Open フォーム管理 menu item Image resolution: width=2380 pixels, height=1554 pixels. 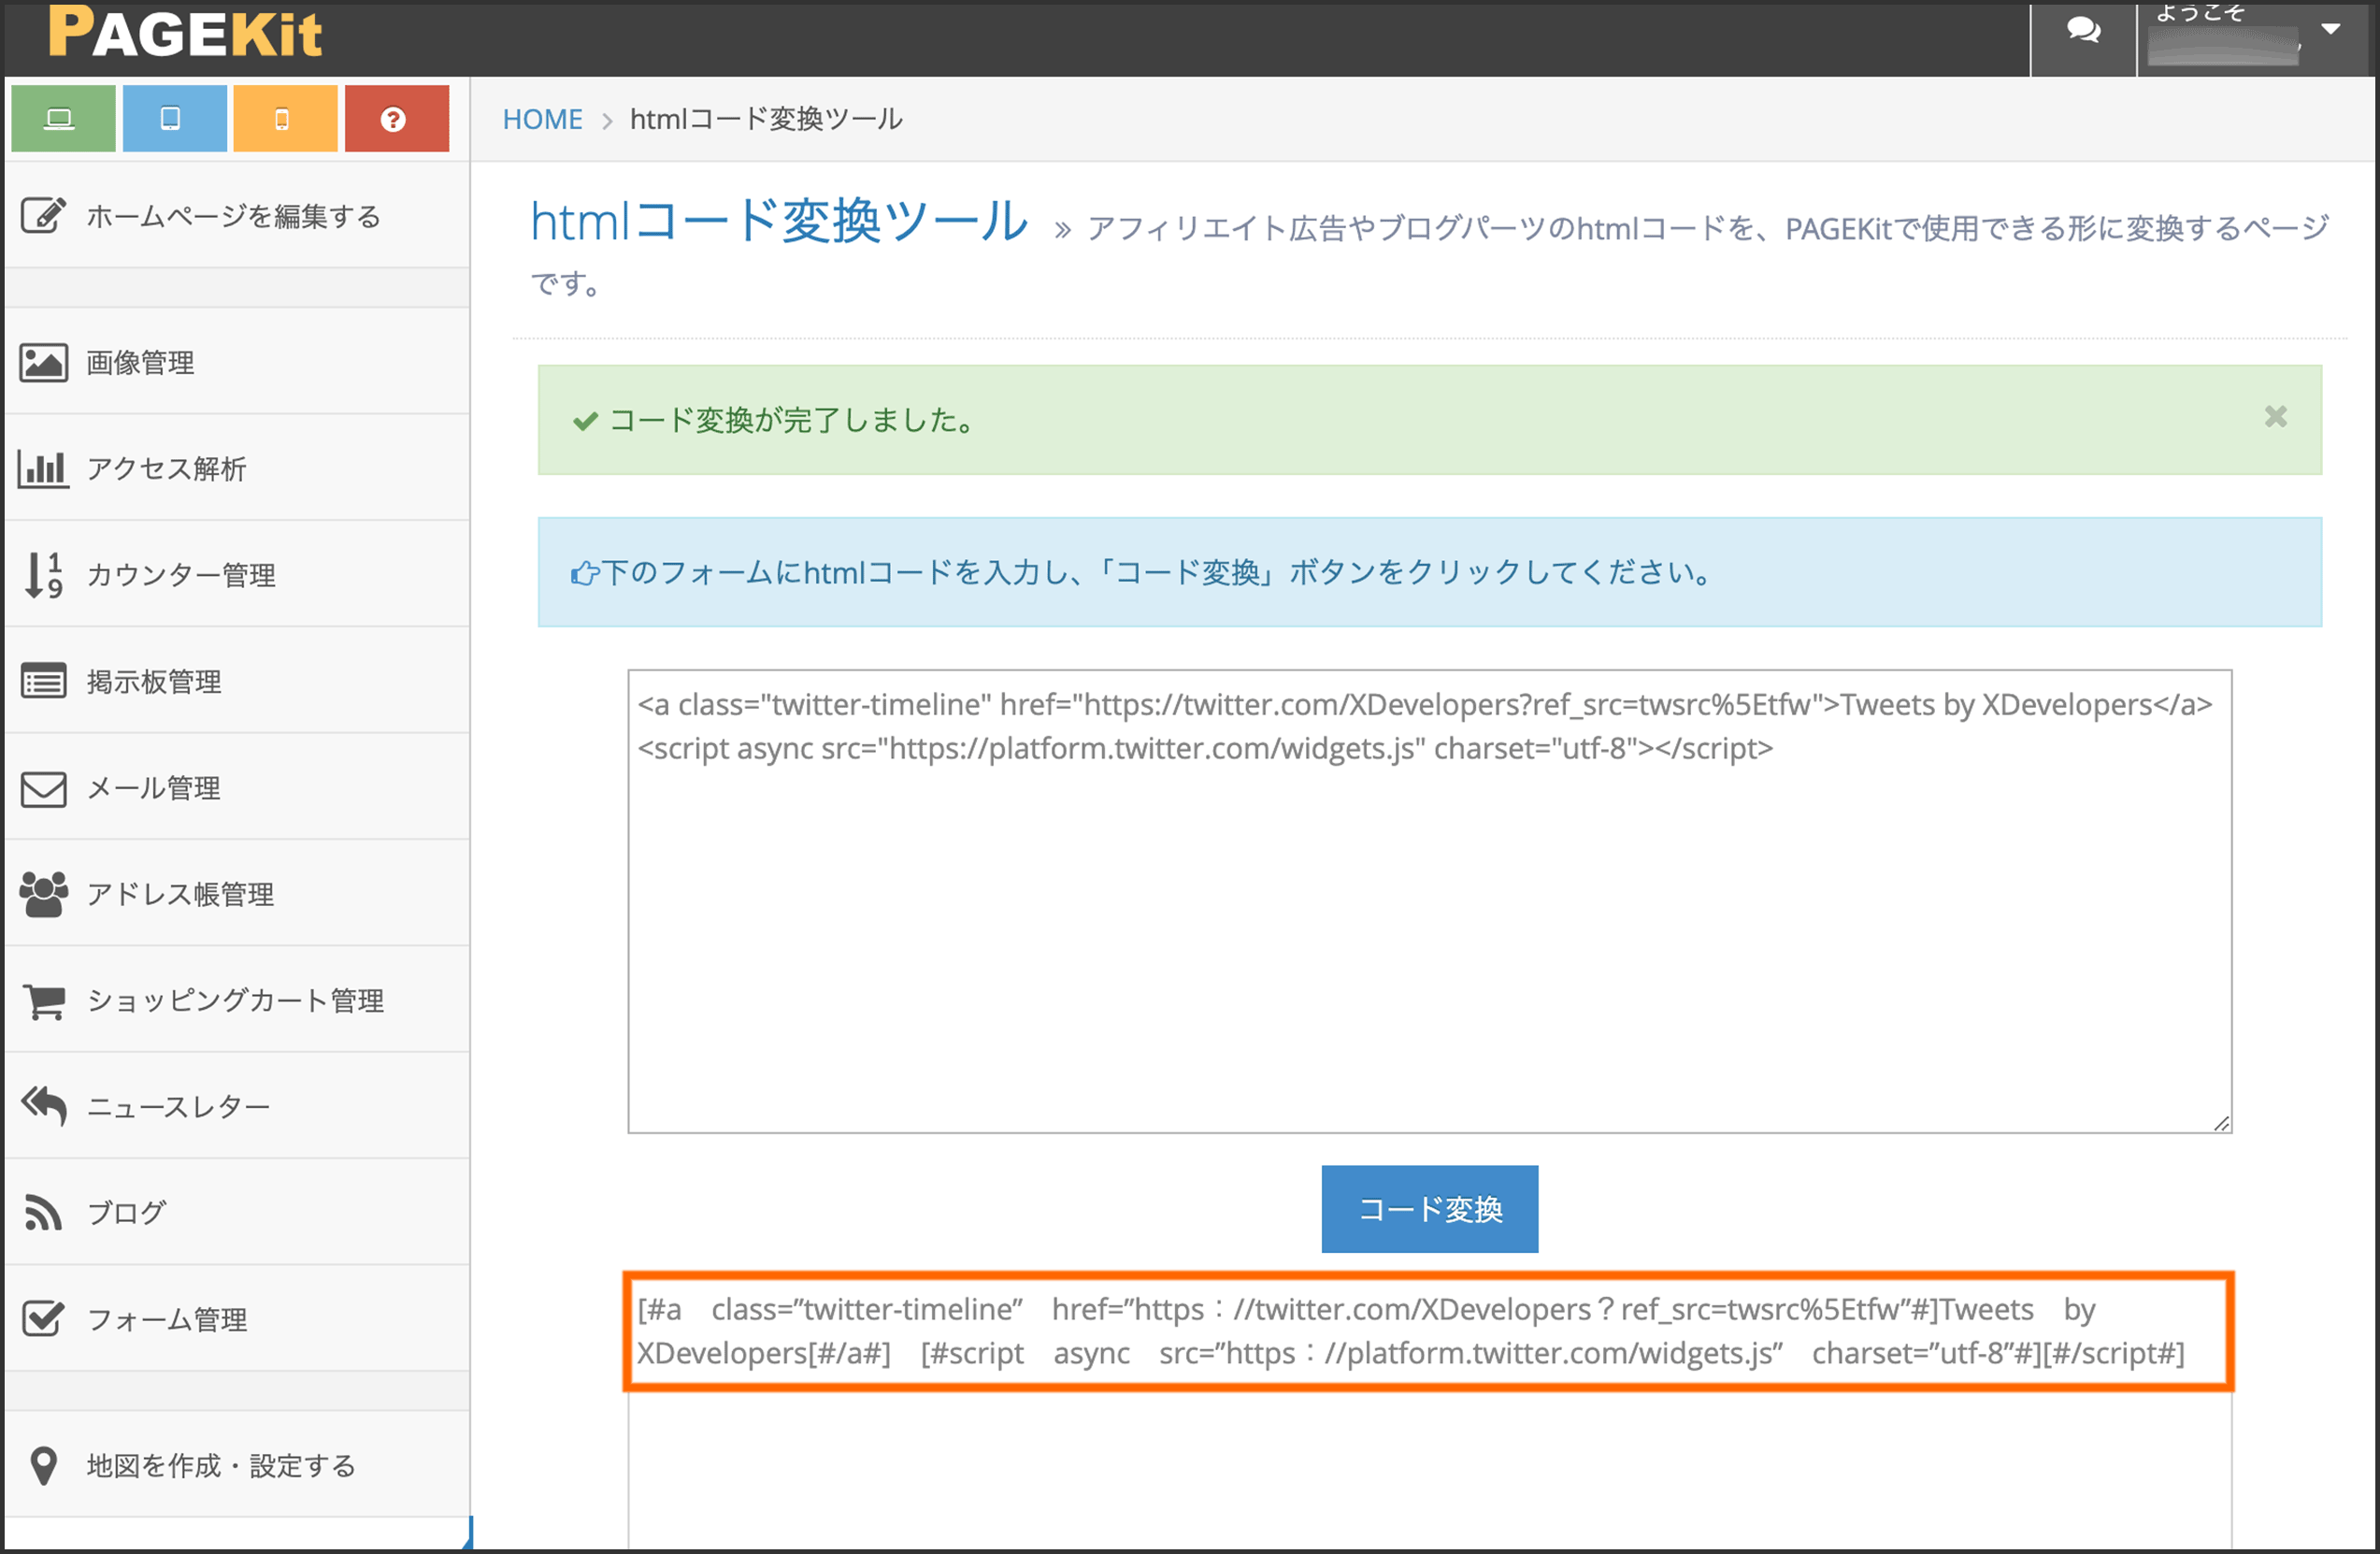pyautogui.click(x=237, y=1319)
